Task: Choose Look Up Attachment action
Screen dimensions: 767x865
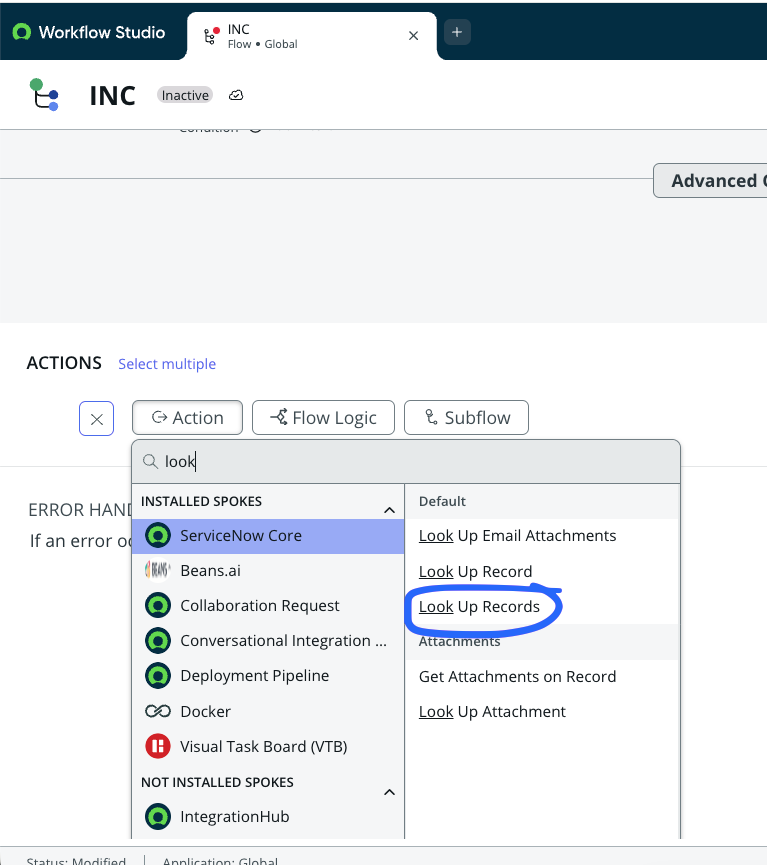Action: click(x=492, y=712)
